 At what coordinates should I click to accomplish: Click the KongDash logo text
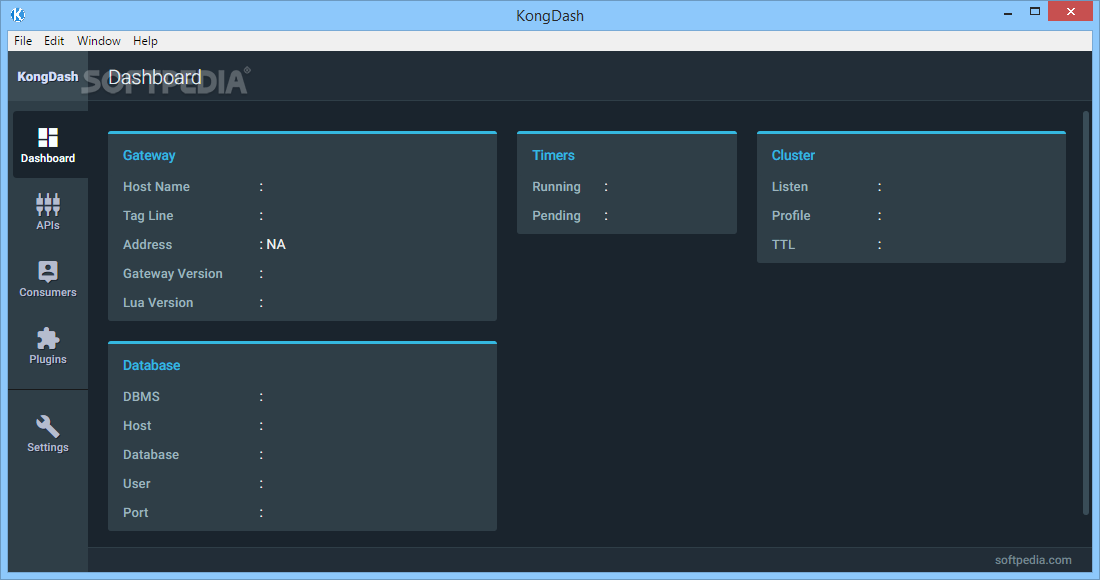tap(48, 76)
